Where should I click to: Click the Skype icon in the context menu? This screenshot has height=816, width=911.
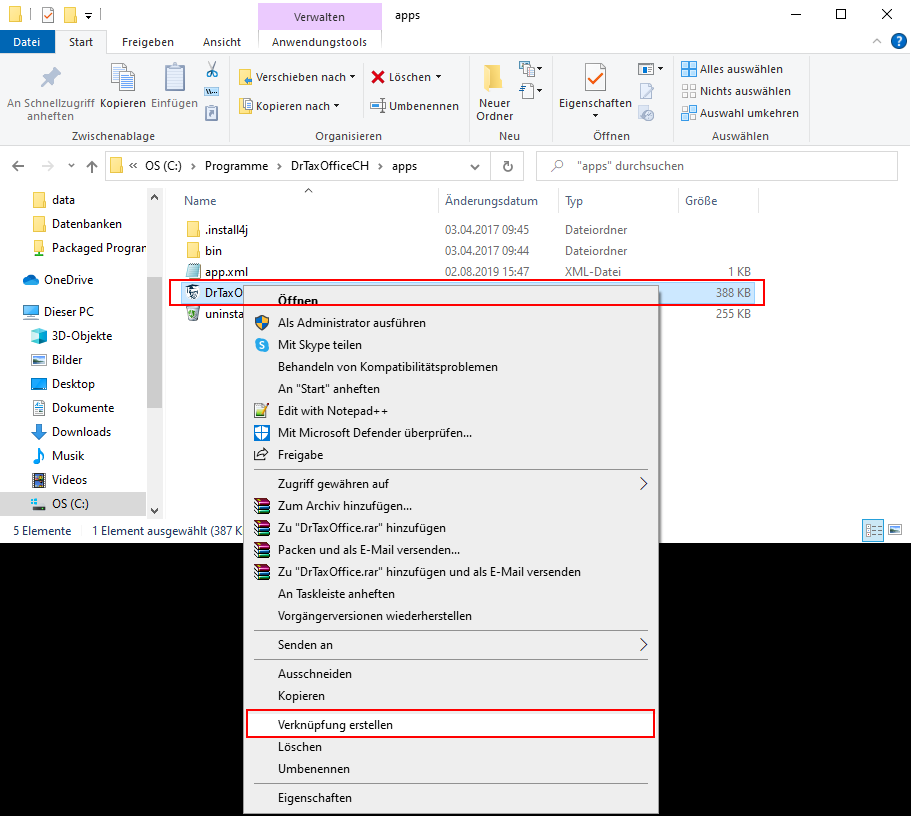(x=262, y=345)
